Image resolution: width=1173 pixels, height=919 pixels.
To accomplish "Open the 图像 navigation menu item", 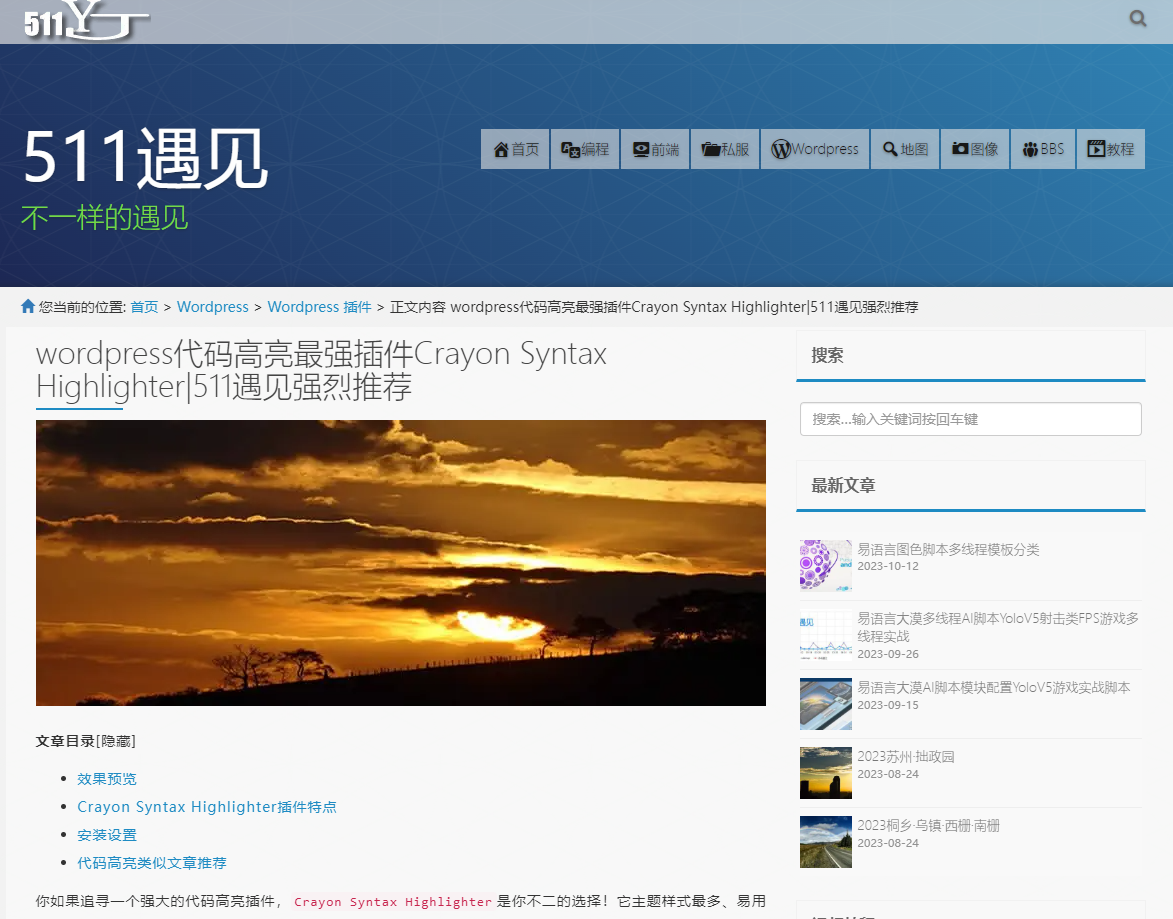I will point(975,149).
